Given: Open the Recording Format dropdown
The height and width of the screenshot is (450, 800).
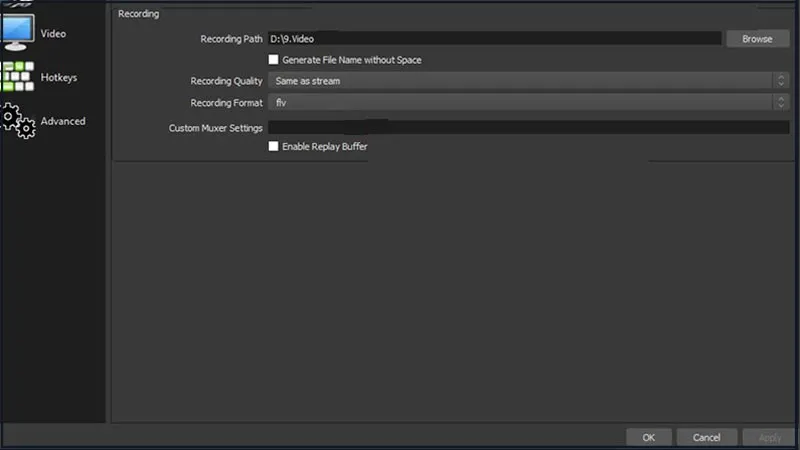Looking at the screenshot, I should 520,103.
